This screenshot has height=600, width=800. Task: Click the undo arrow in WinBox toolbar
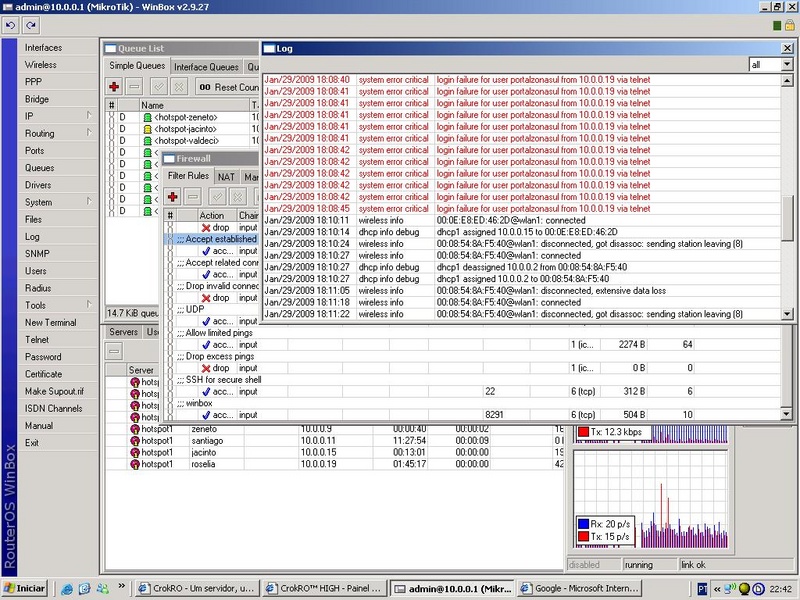pyautogui.click(x=11, y=25)
